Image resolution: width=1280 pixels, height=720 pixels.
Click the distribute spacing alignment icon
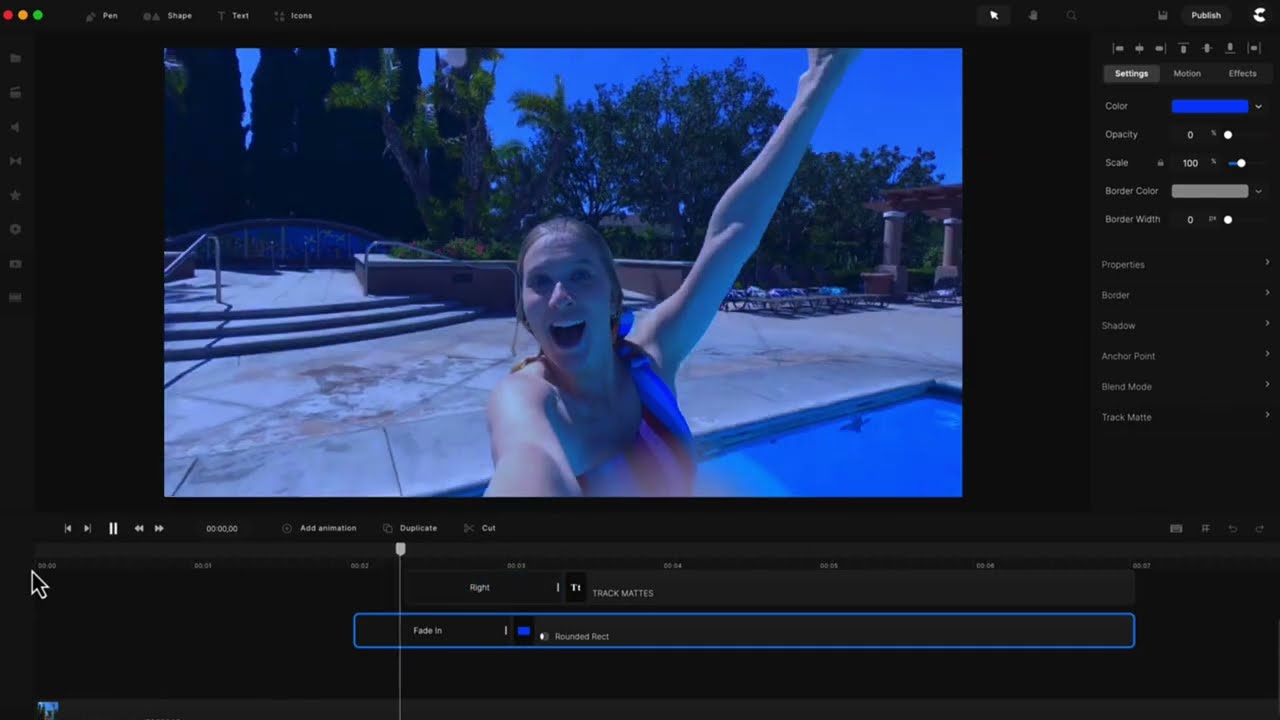click(x=1254, y=48)
